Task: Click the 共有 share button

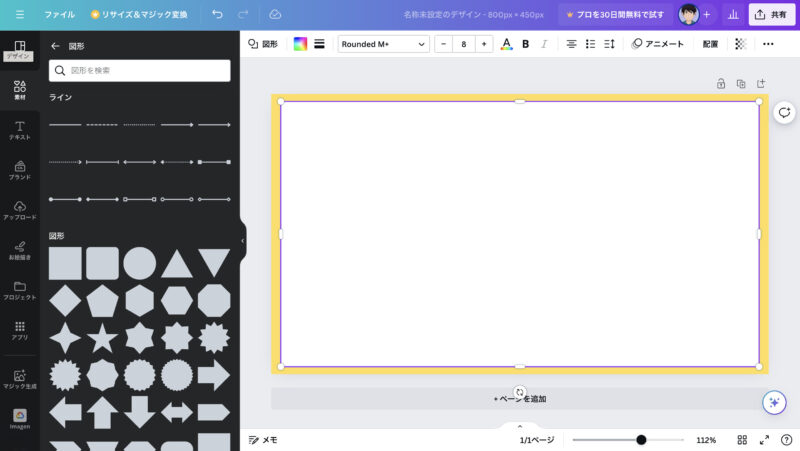Action: tap(771, 15)
